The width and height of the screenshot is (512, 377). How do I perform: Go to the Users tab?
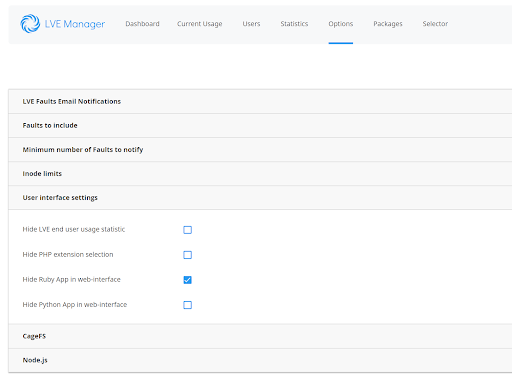(x=251, y=24)
